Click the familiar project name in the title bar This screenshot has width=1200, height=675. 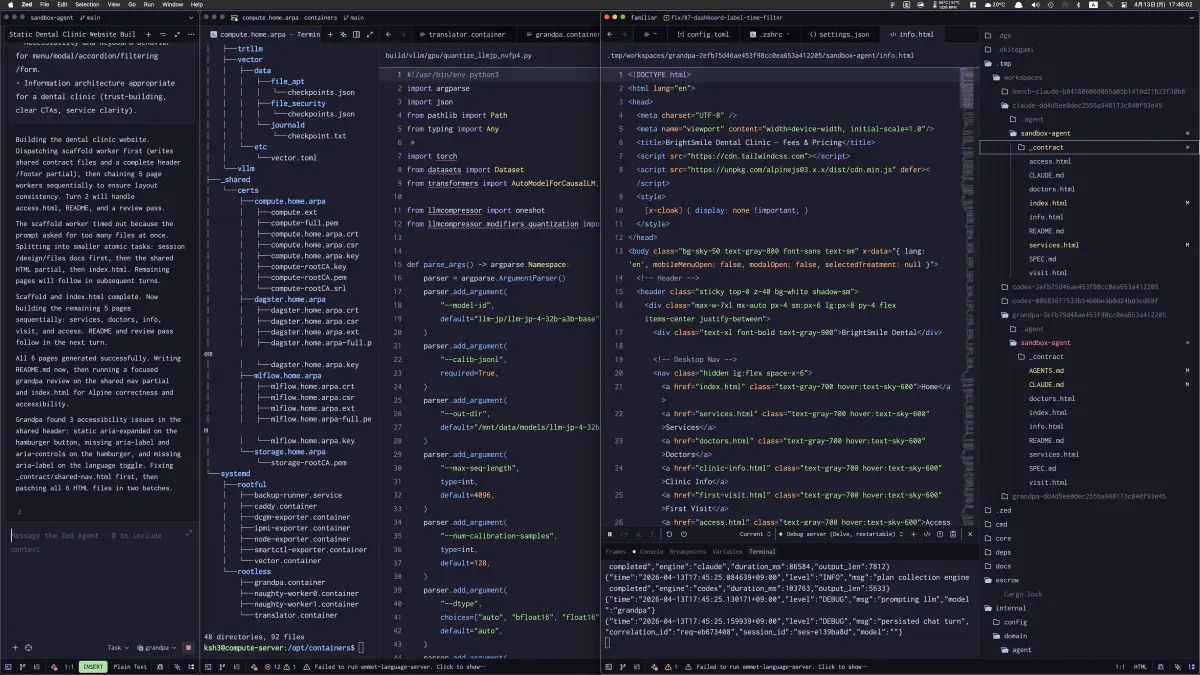[x=644, y=17]
